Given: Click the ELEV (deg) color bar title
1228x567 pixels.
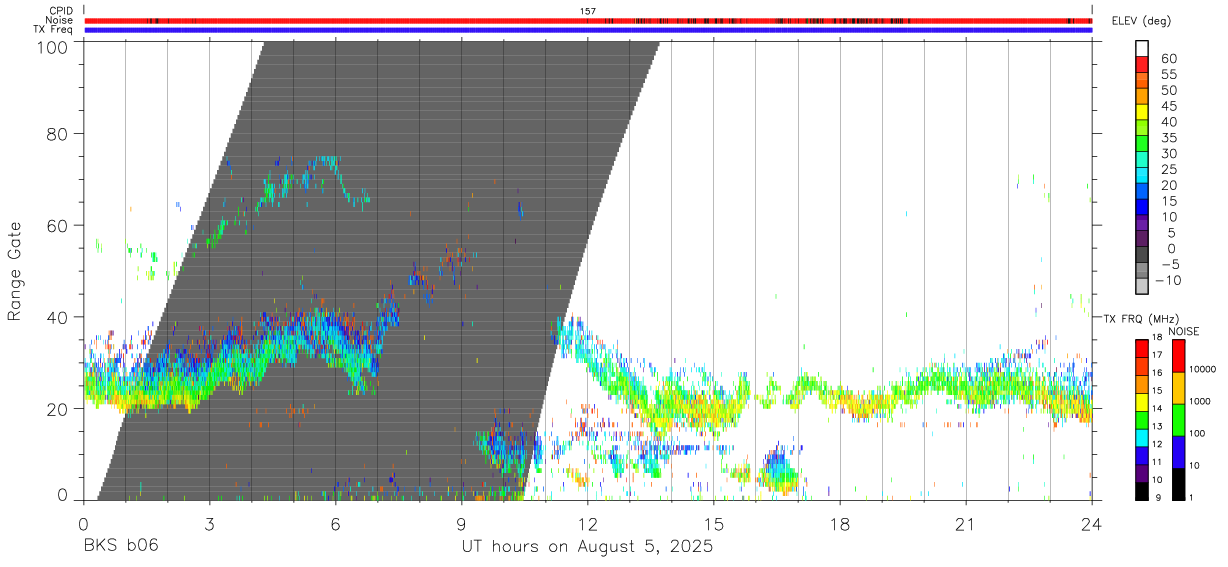Looking at the screenshot, I should (x=1141, y=20).
